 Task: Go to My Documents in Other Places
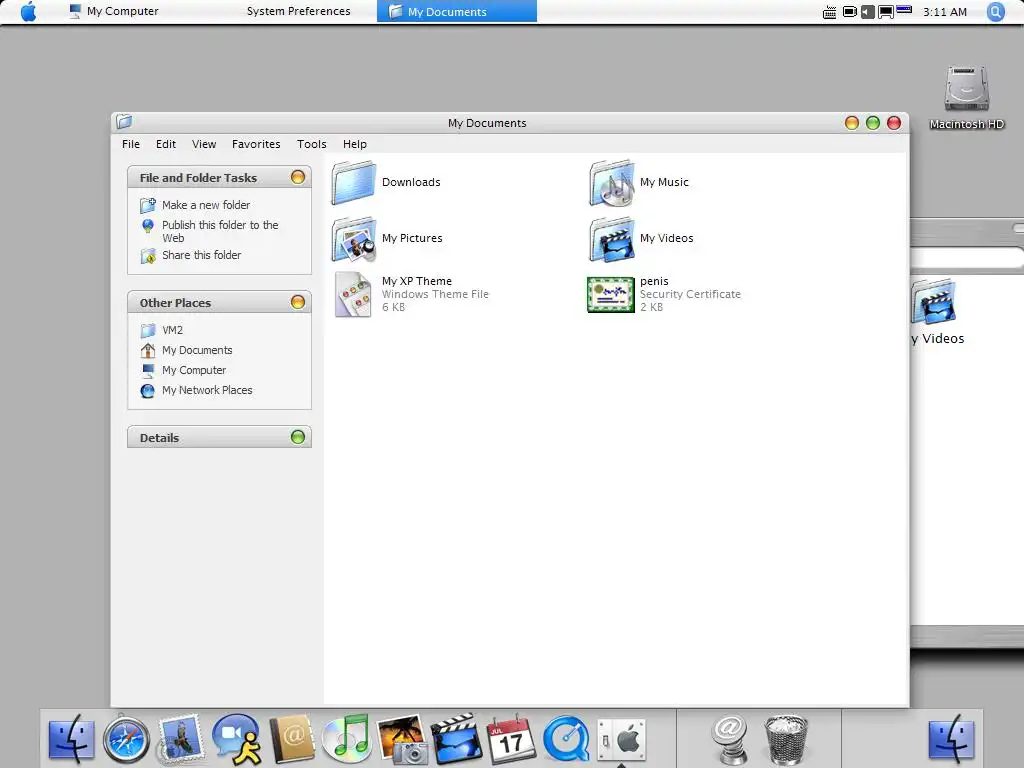click(x=197, y=350)
